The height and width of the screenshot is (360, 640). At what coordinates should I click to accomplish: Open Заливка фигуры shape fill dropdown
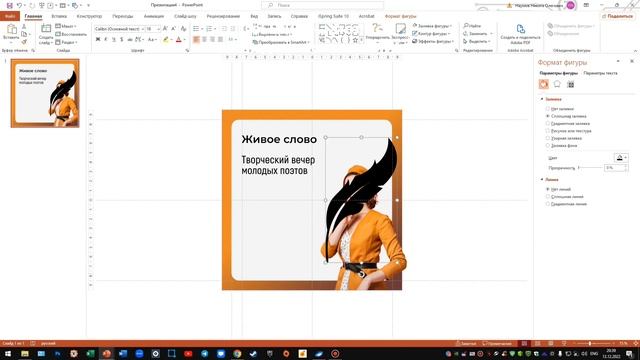click(x=432, y=26)
